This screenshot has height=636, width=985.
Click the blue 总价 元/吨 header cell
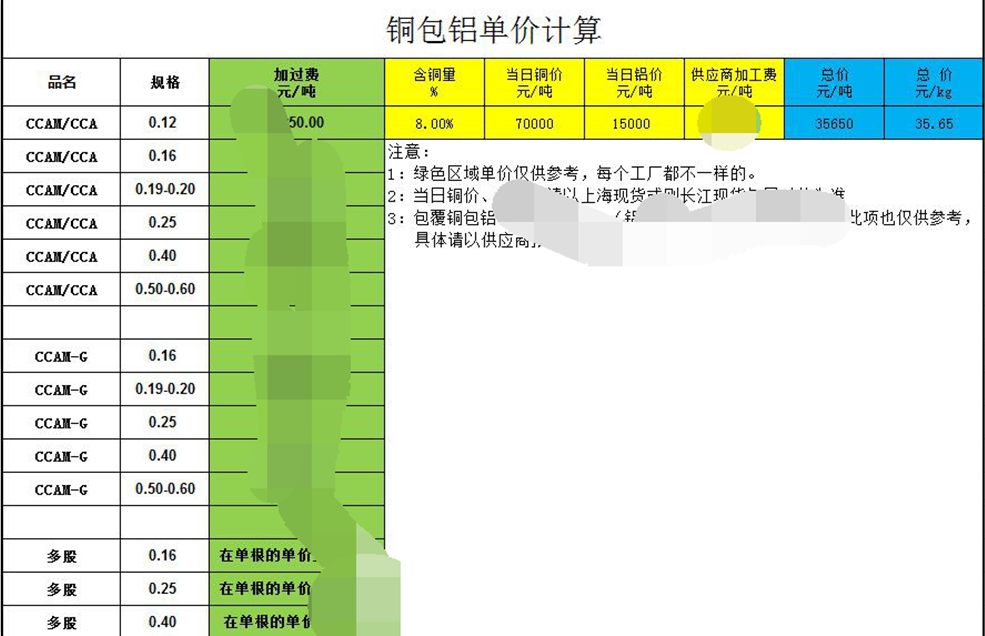834,82
